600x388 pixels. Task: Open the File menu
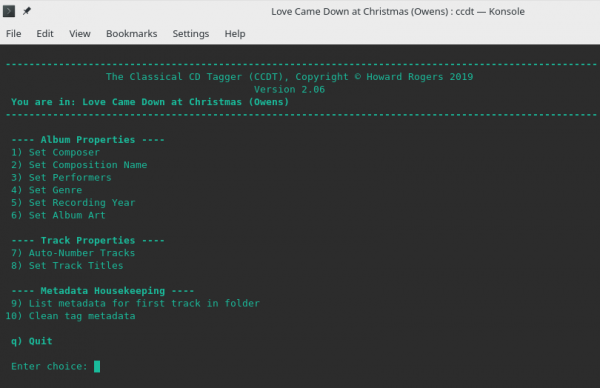coord(13,34)
